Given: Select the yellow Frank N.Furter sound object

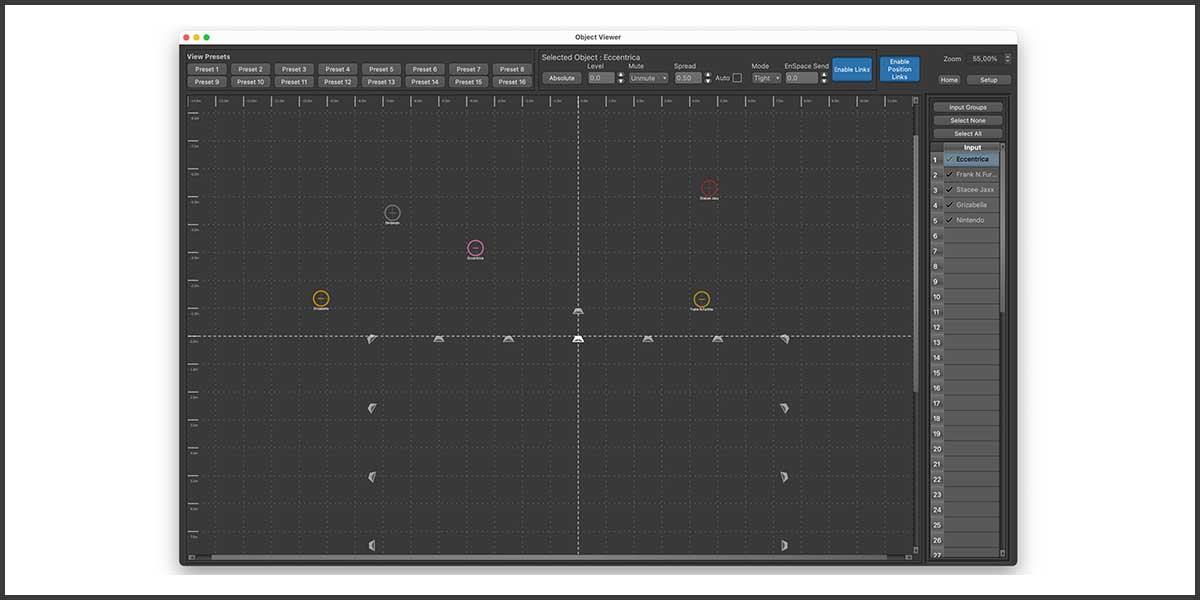Looking at the screenshot, I should pyautogui.click(x=702, y=299).
